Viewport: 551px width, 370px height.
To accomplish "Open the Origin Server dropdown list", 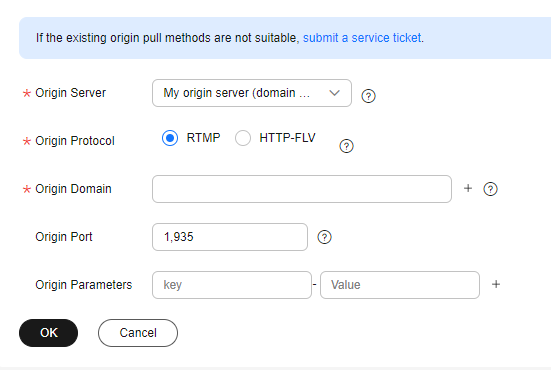I will (x=252, y=93).
